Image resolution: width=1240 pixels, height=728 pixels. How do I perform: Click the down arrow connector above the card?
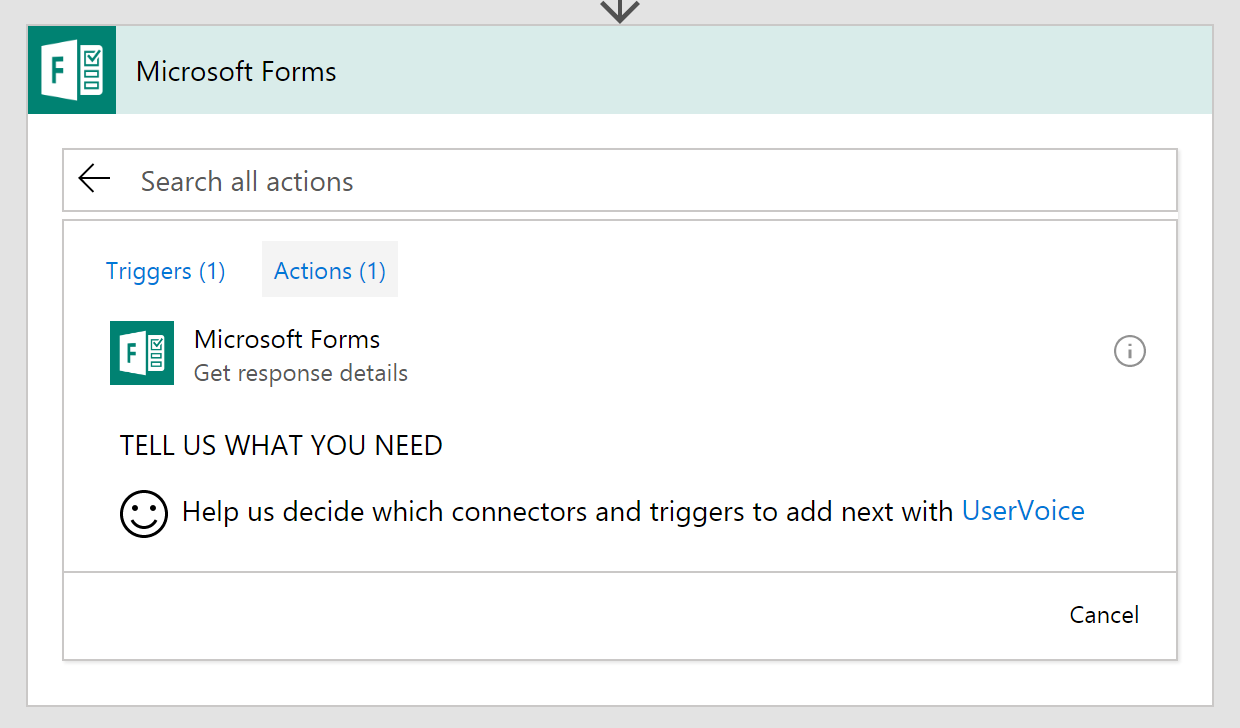(x=620, y=10)
